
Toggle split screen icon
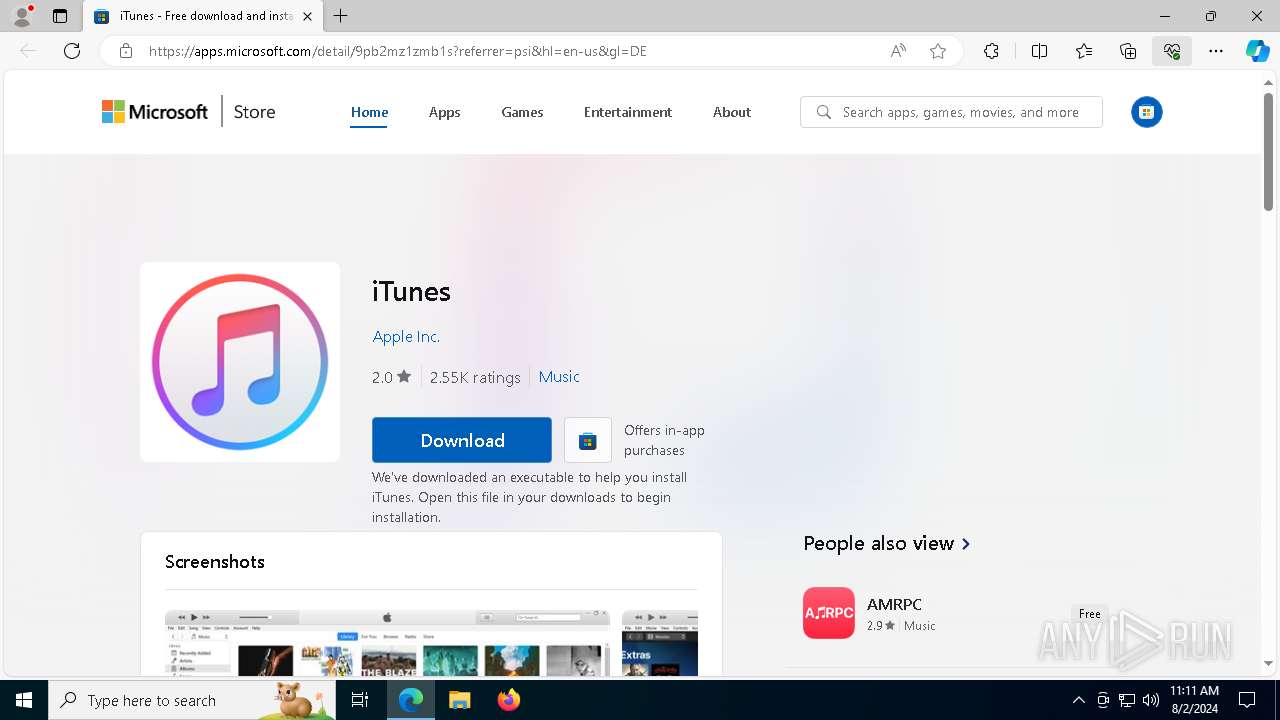1039,51
